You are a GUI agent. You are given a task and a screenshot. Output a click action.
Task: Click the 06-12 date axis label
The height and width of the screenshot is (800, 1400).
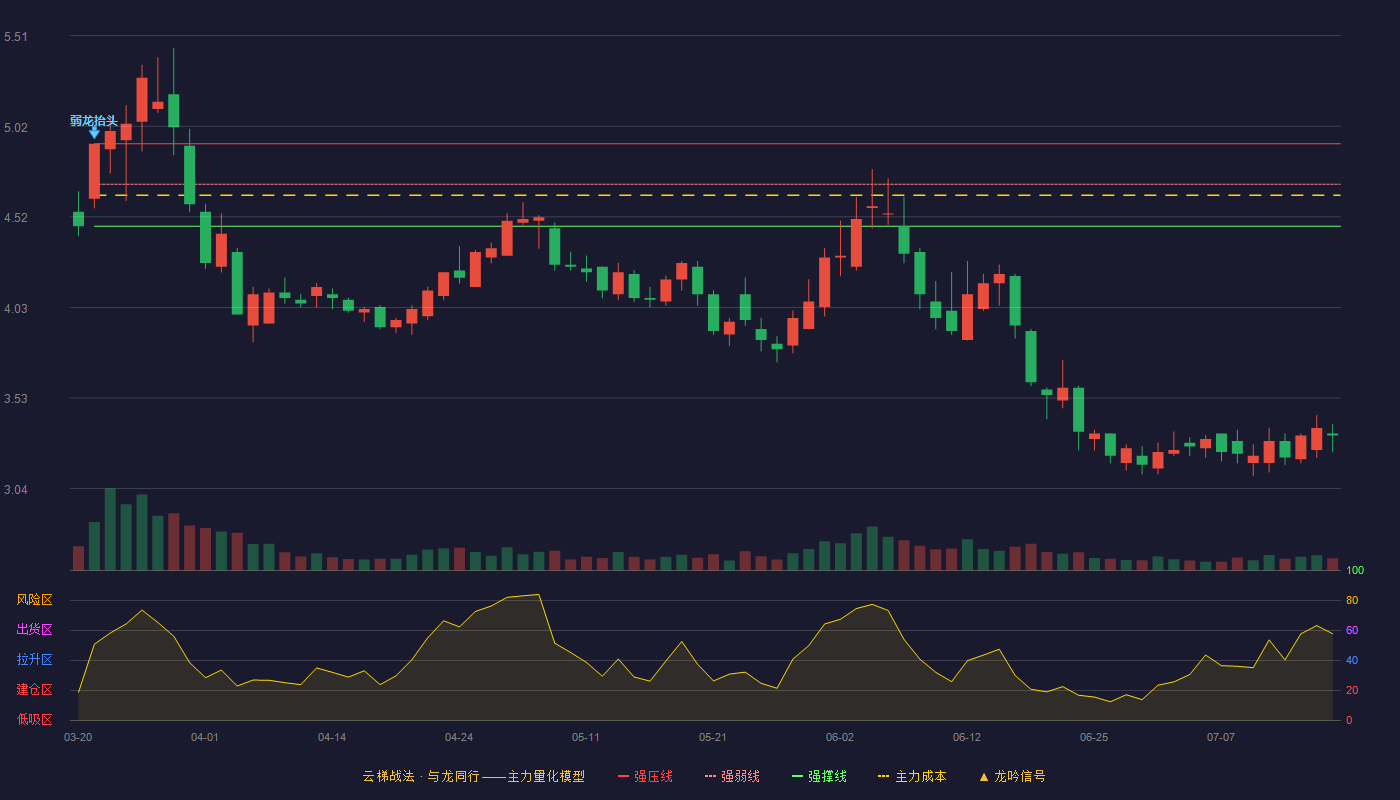tap(967, 738)
